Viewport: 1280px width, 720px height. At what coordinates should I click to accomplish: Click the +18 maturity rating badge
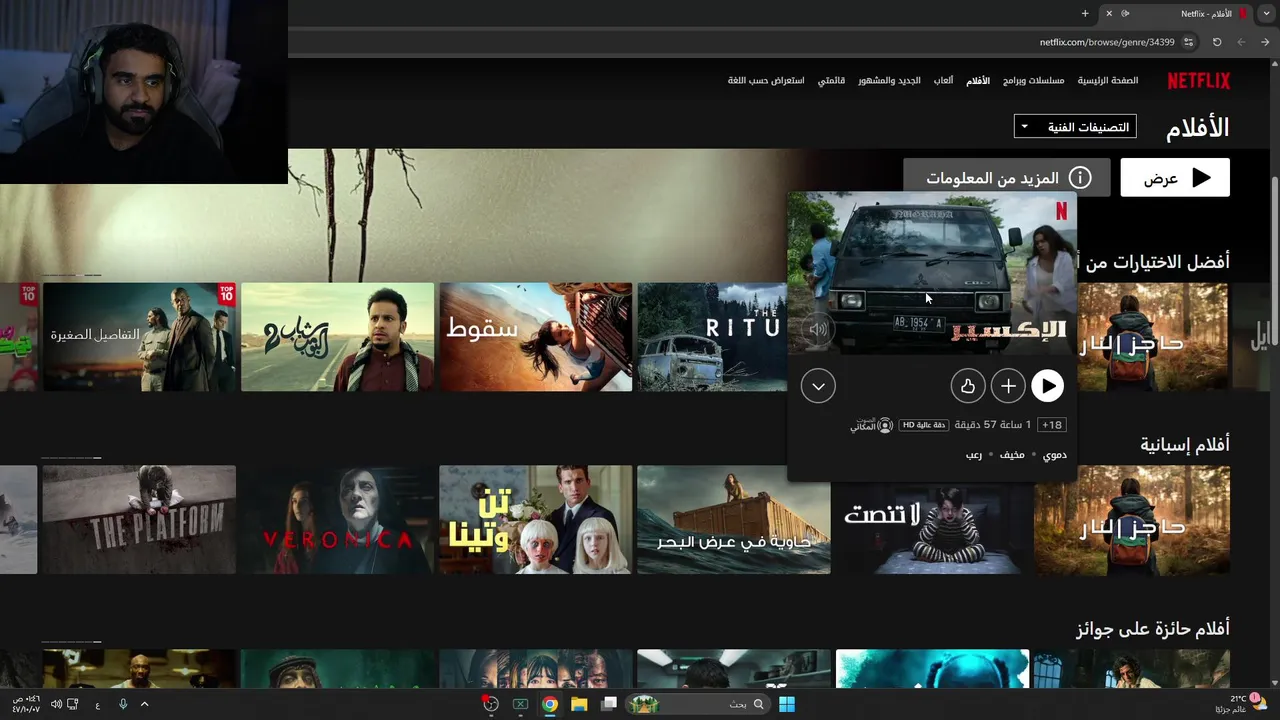1052,425
